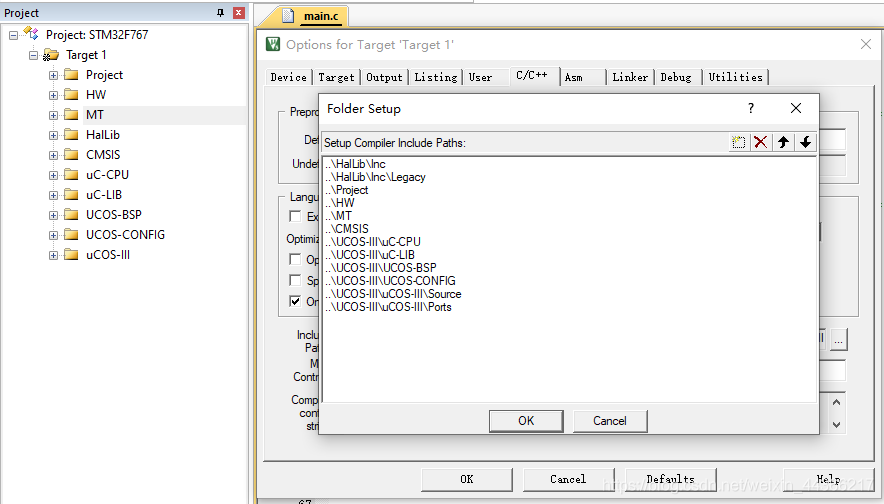Click the UCOS-BSP group folder icon
The image size is (884, 504).
(71, 214)
